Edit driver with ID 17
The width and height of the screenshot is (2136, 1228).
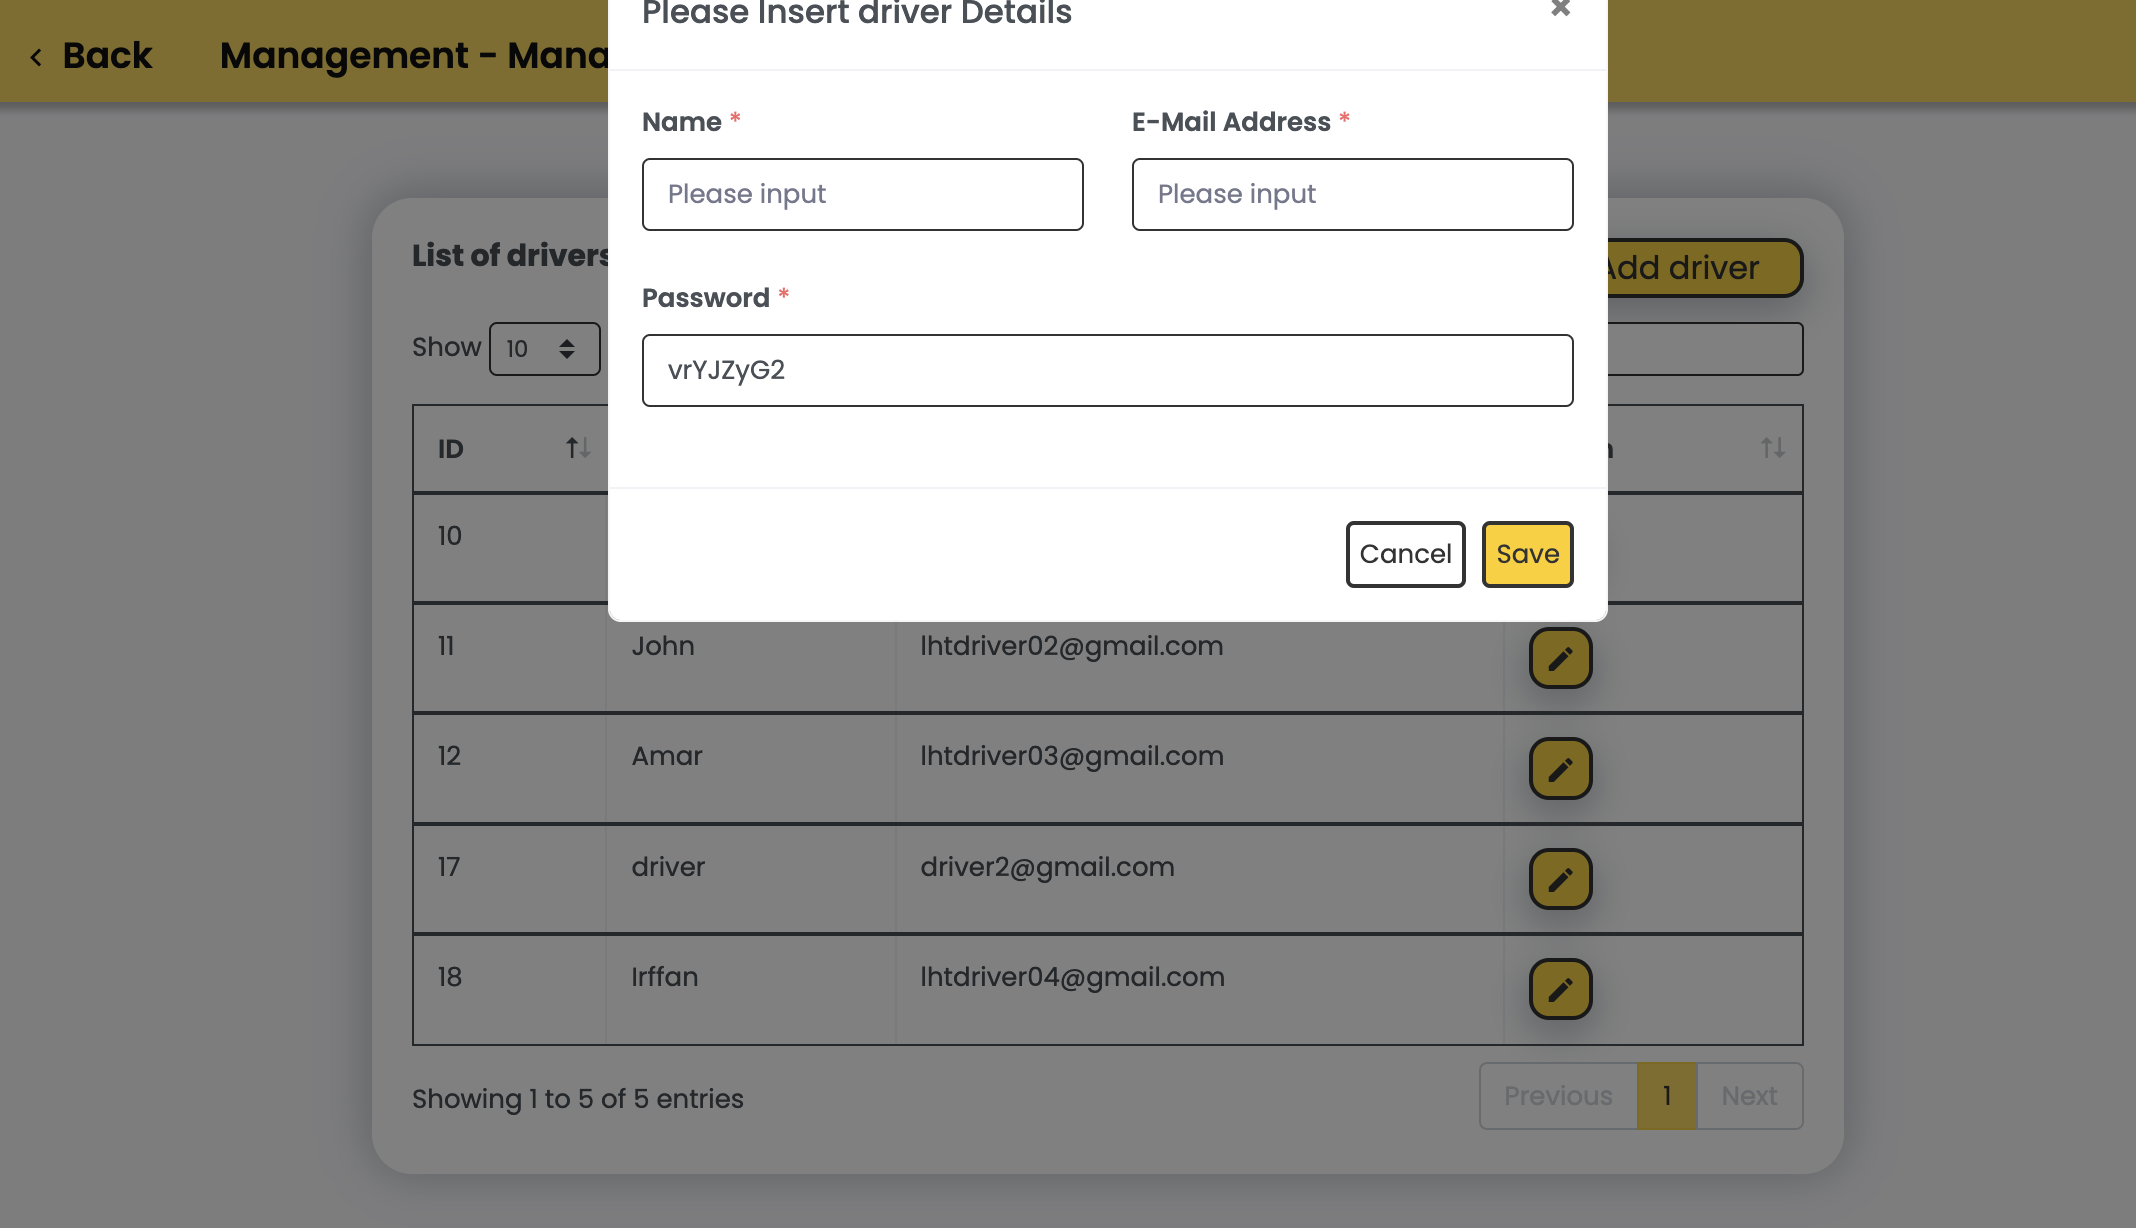[x=1560, y=879]
